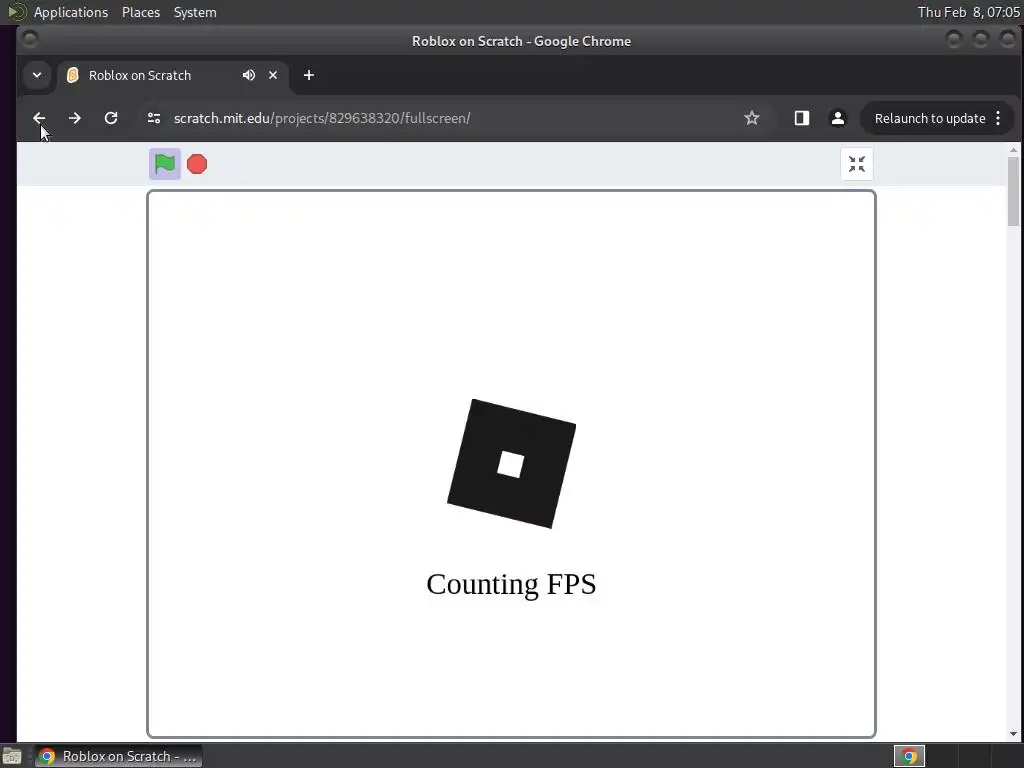Click Chrome icon in bottom panel tray
This screenshot has height=768, width=1024.
(x=909, y=756)
